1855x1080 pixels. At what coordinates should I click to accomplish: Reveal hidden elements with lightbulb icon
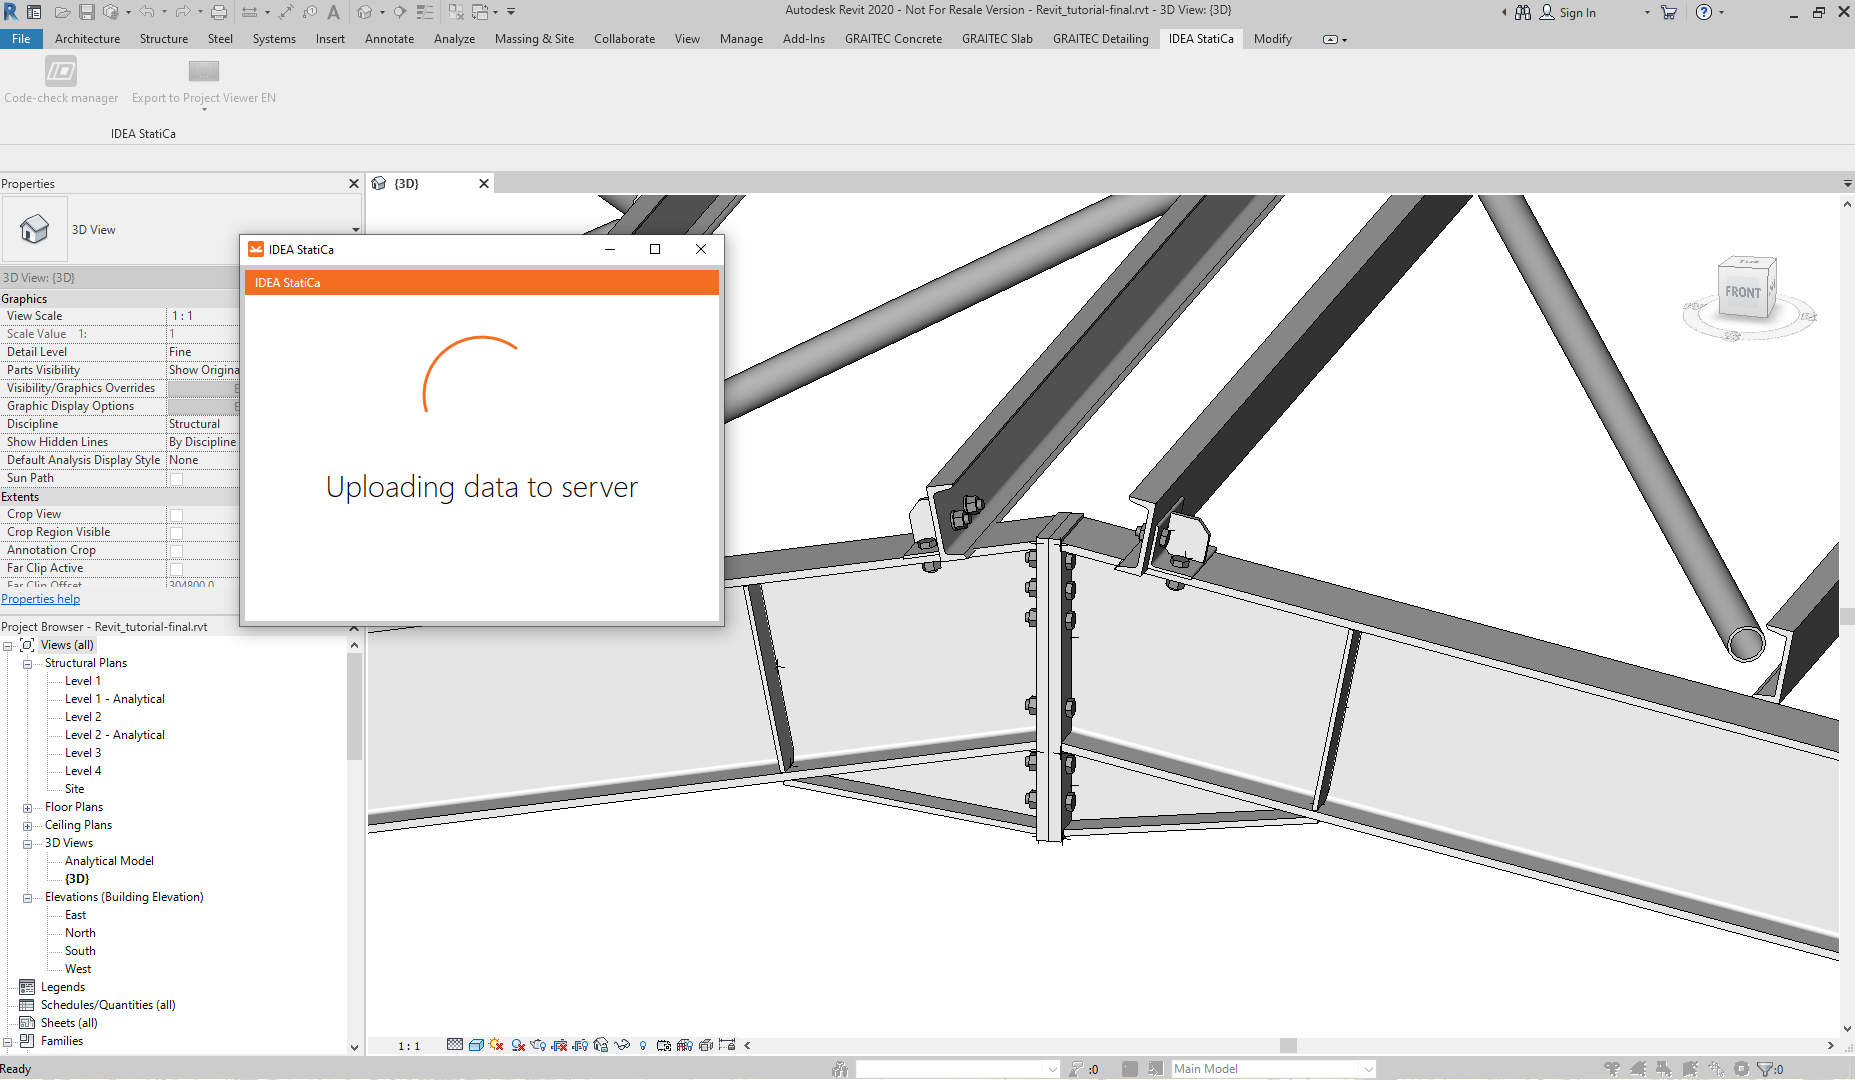coord(643,1045)
